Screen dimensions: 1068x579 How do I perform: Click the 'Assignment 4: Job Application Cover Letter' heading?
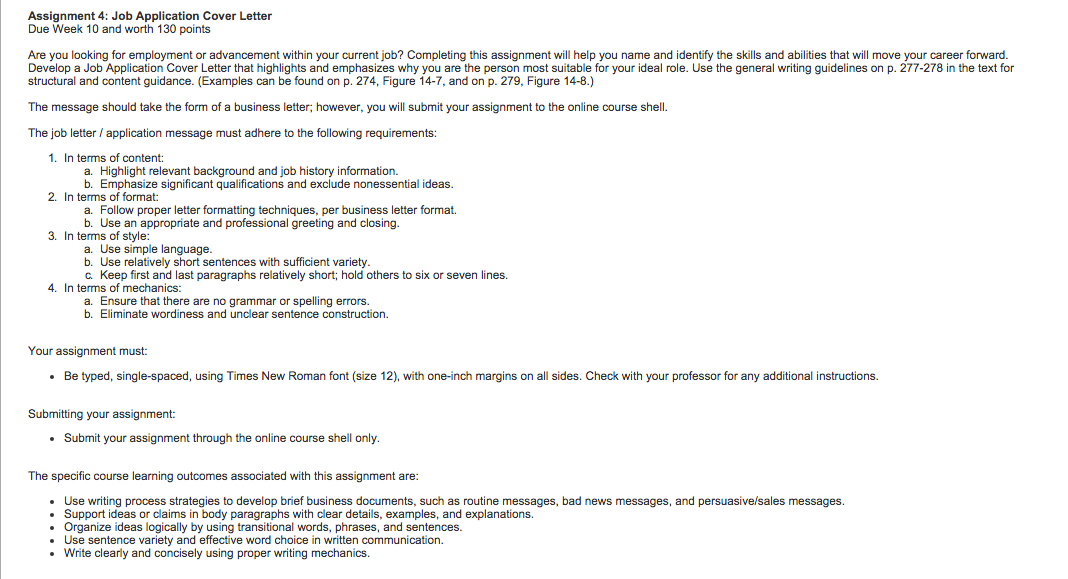pos(150,16)
